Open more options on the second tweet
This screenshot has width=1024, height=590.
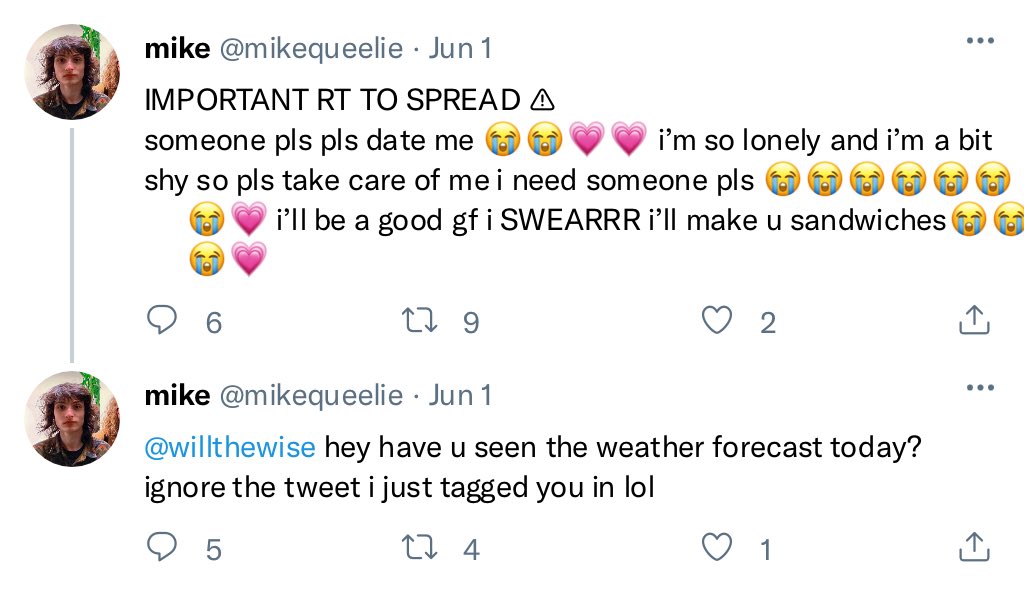[x=980, y=387]
